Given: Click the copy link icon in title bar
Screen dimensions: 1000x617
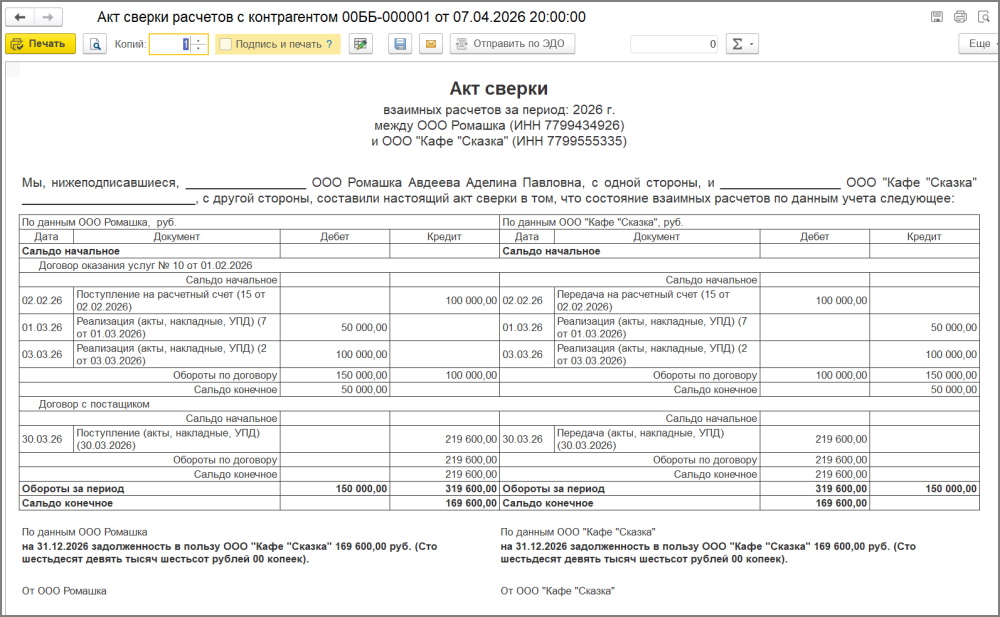Looking at the screenshot, I should point(983,17).
